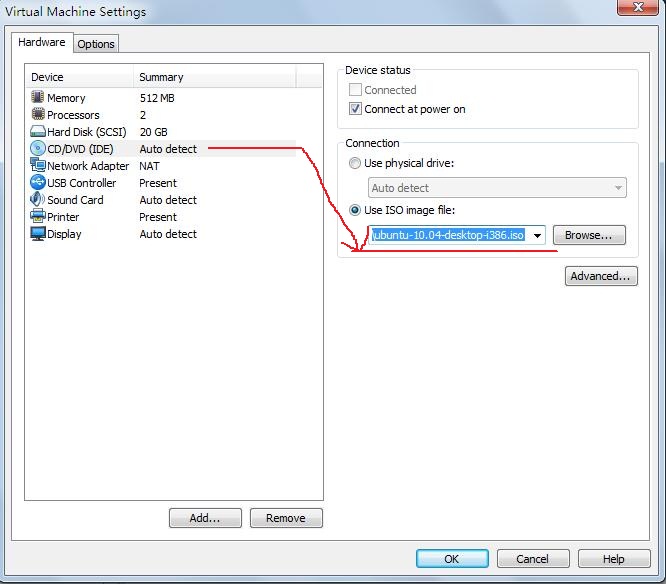Screen dimensions: 666x584
Task: Select the Memory row label
Action: [x=66, y=98]
